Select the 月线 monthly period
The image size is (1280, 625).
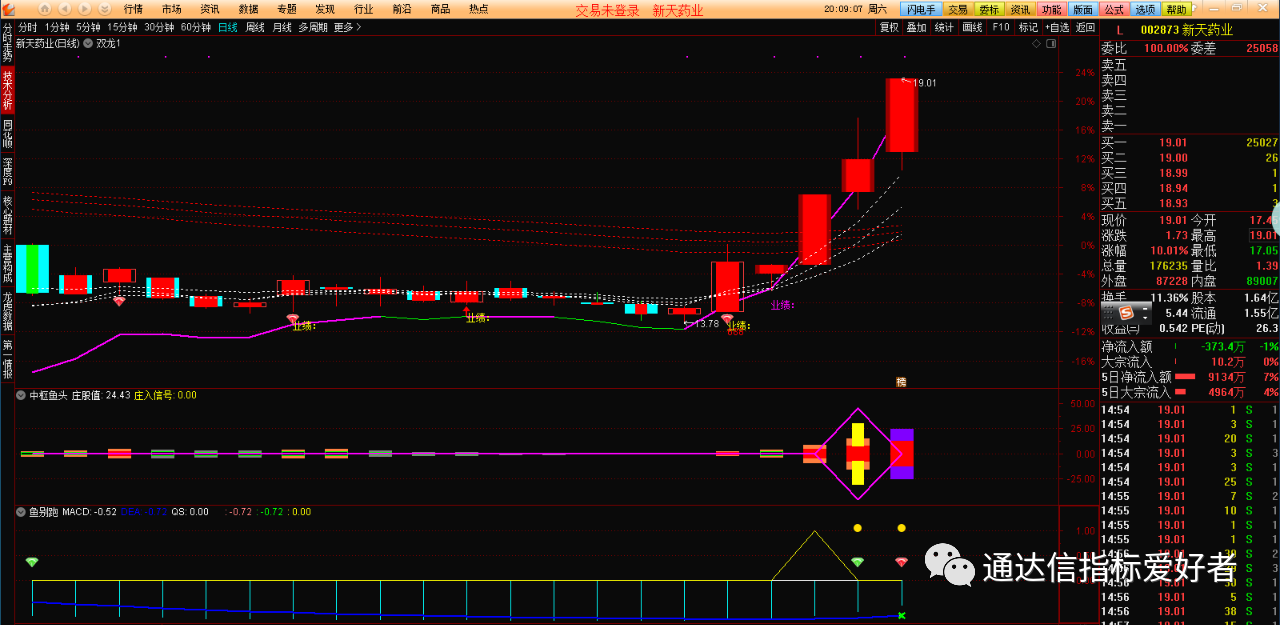(x=282, y=27)
